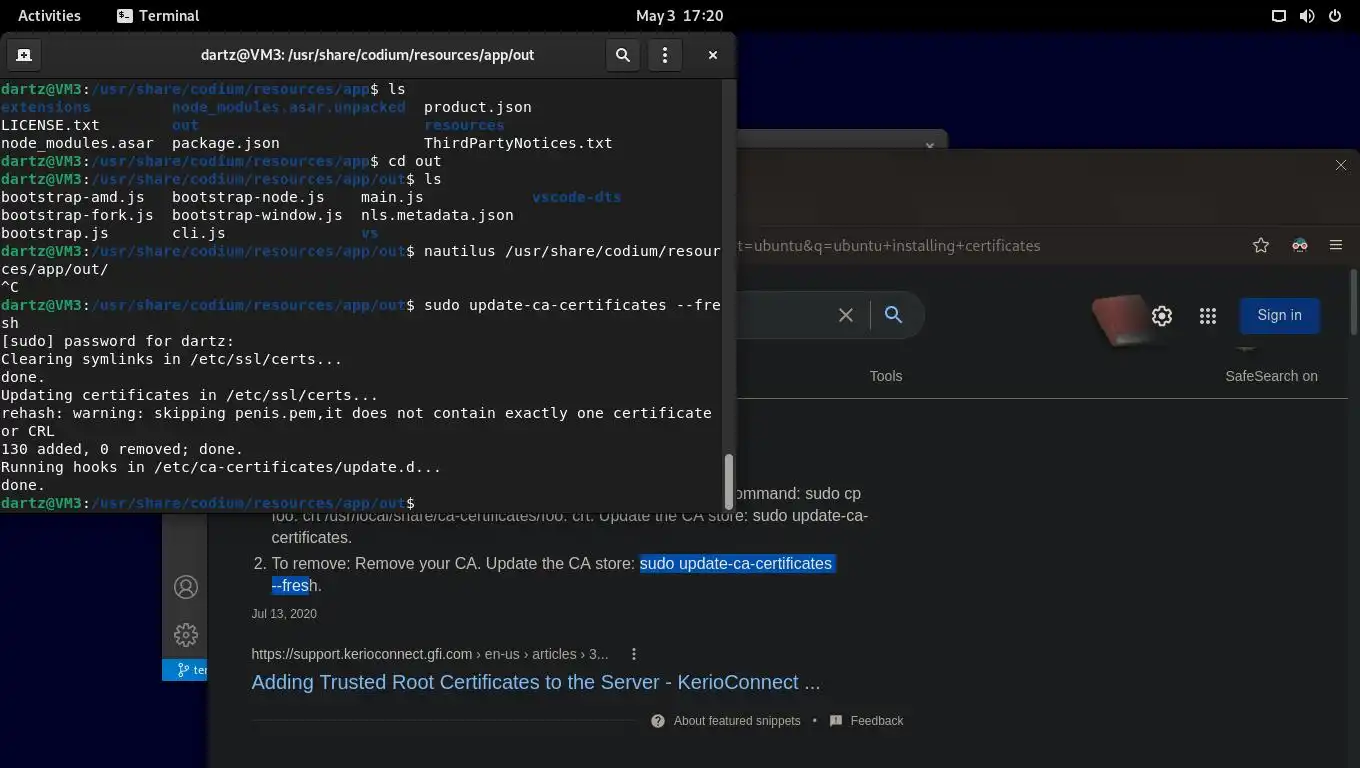Image resolution: width=1360 pixels, height=768 pixels.
Task: Click '130 added, 0 removed; done.' terminal line
Action: pyautogui.click(x=122, y=449)
